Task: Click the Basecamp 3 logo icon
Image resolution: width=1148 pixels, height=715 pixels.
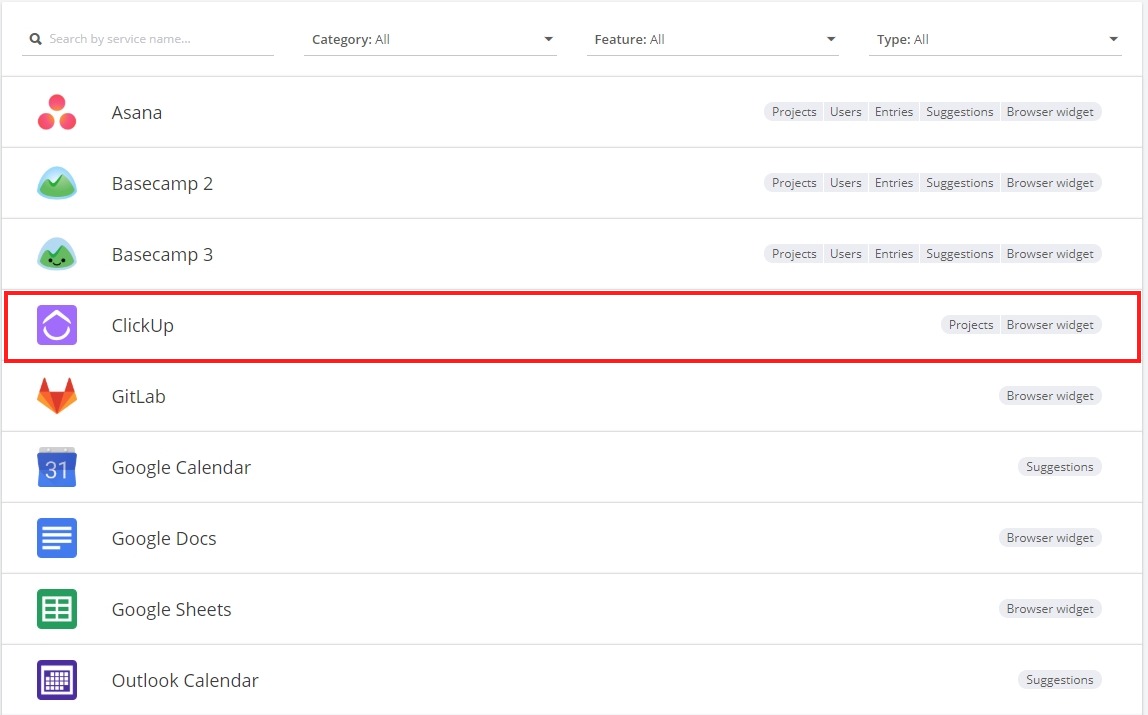Action: coord(57,254)
